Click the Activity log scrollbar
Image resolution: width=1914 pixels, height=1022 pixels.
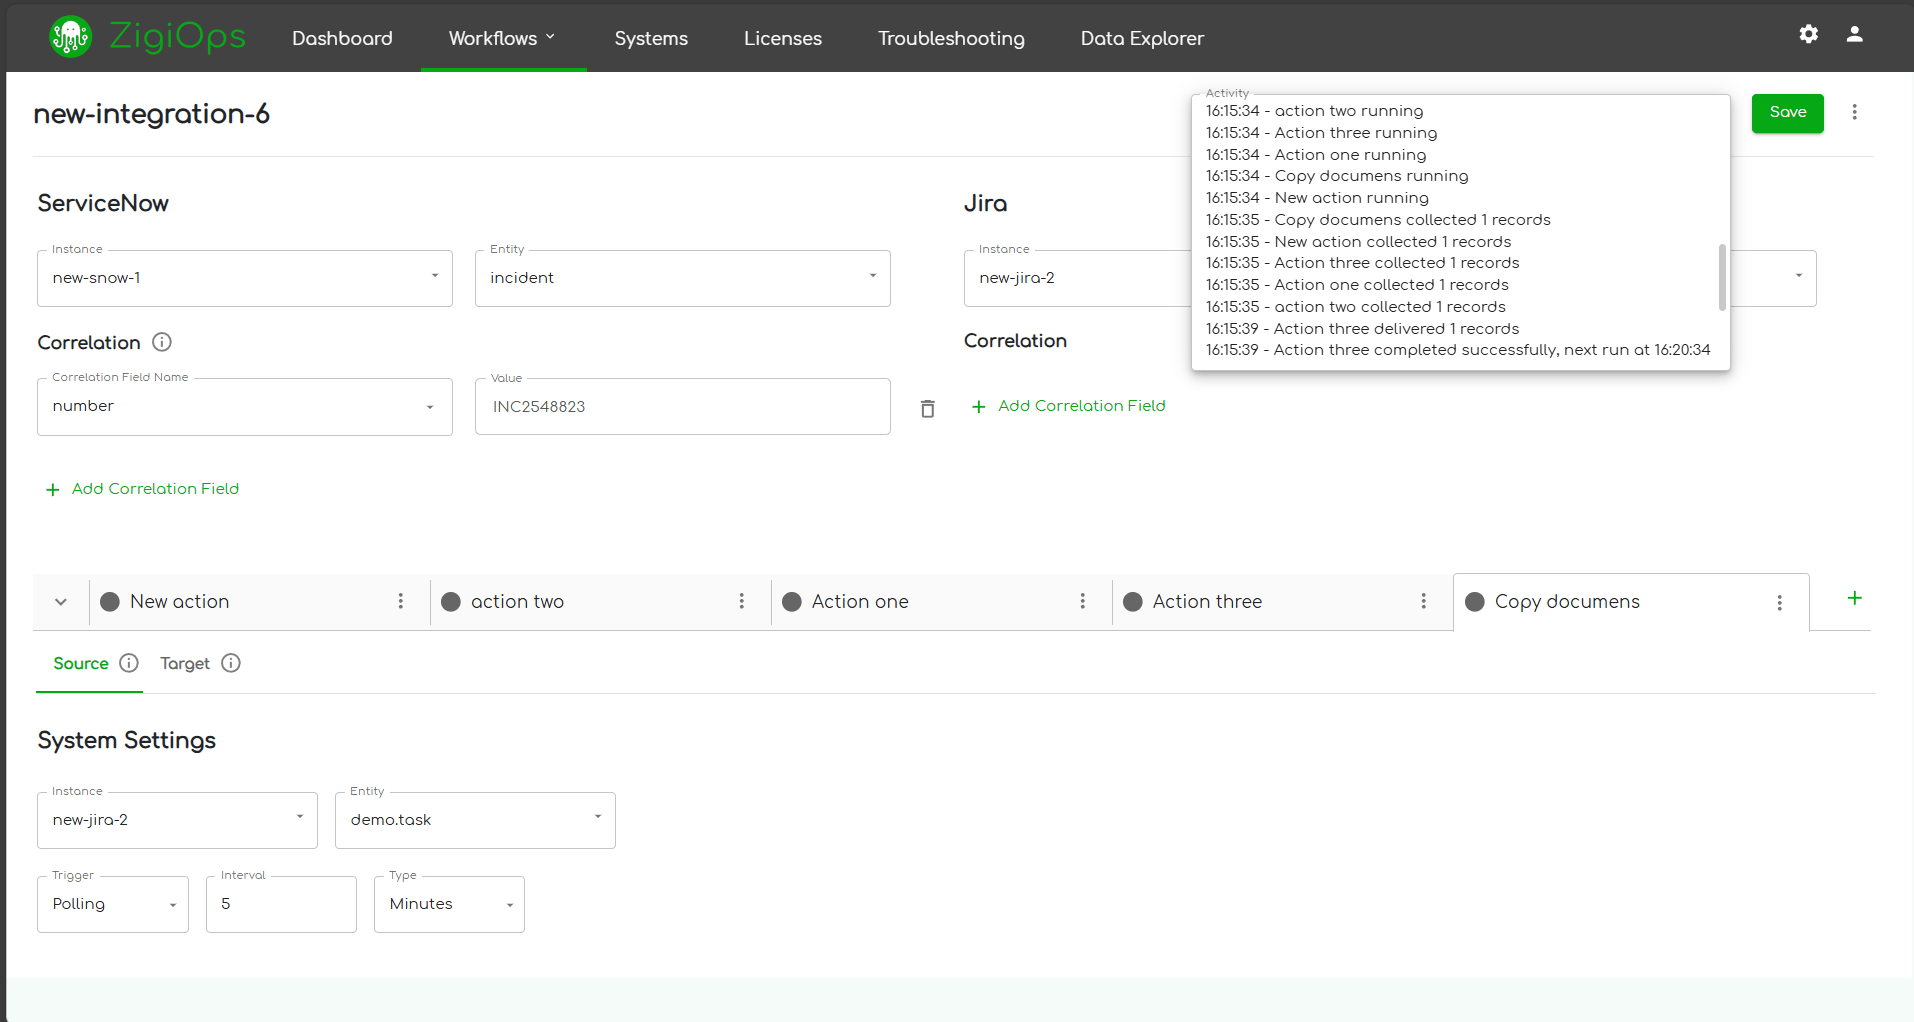pos(1722,277)
